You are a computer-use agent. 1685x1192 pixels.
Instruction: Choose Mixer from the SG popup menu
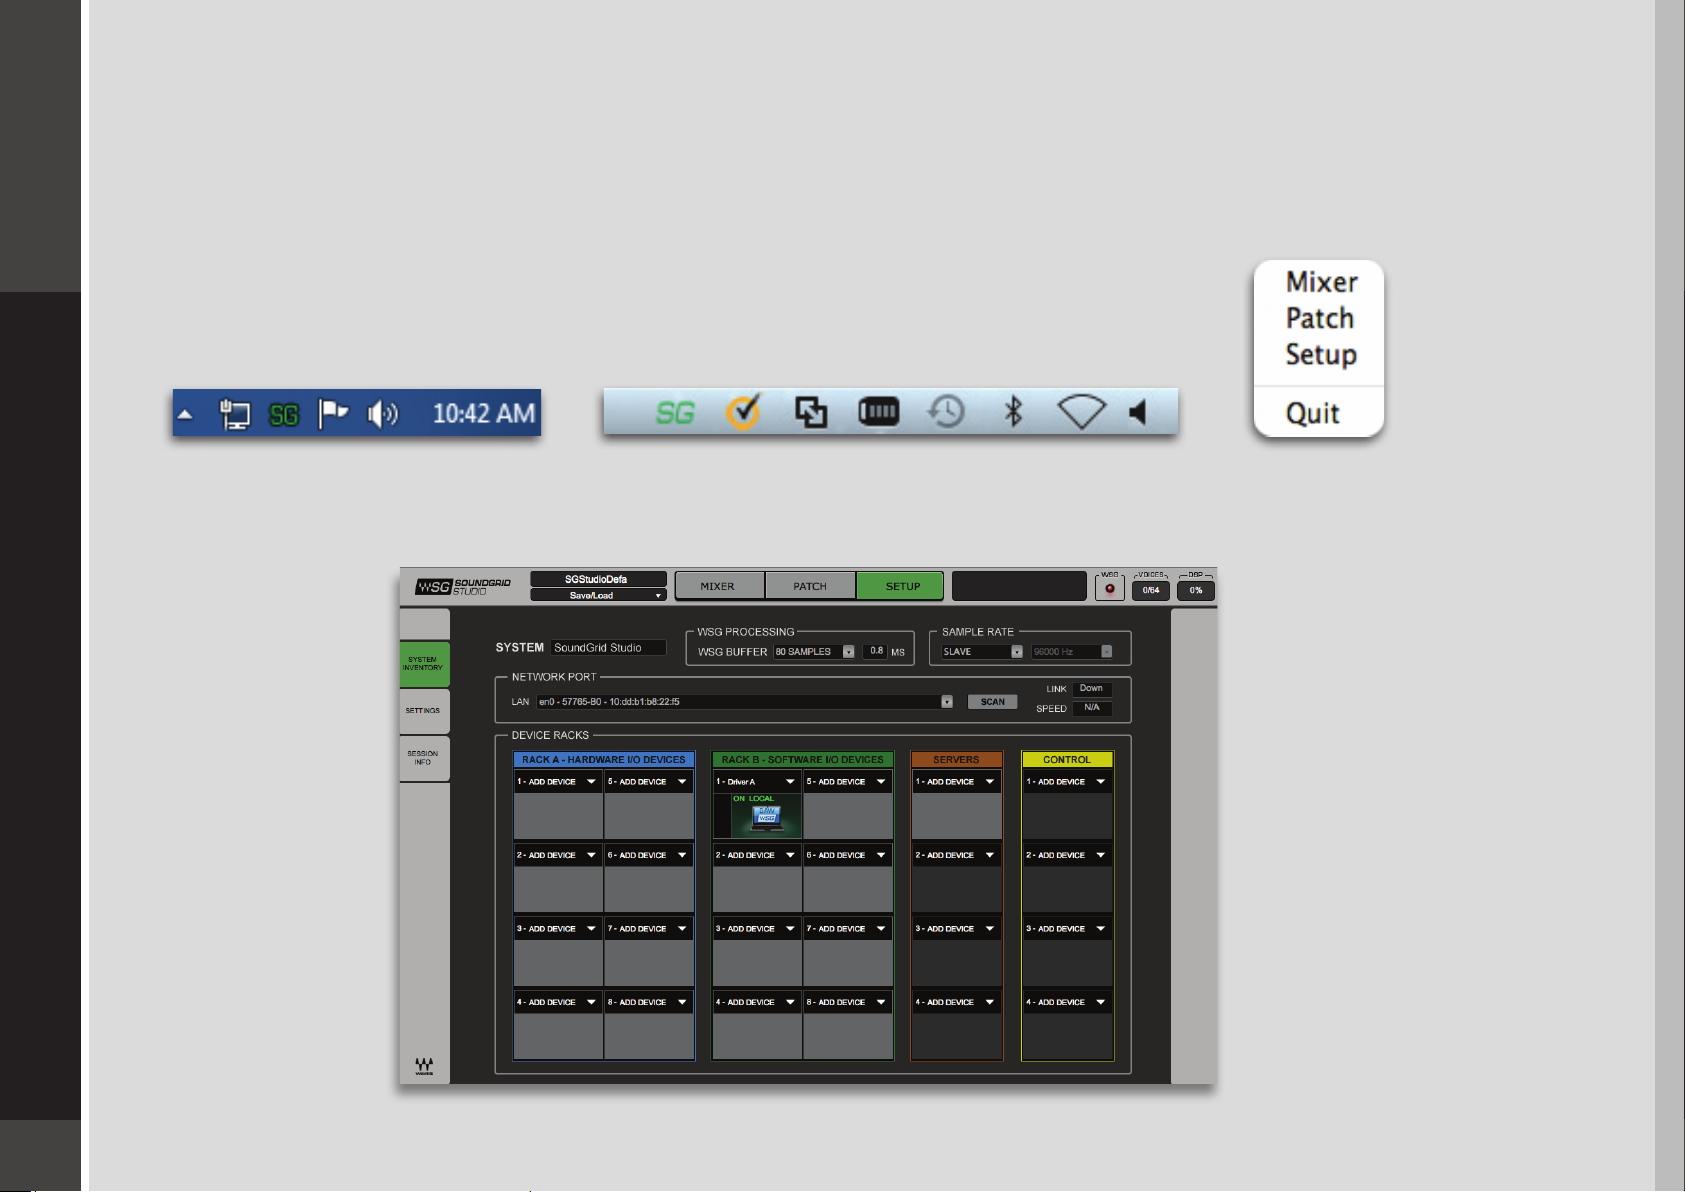[1321, 282]
